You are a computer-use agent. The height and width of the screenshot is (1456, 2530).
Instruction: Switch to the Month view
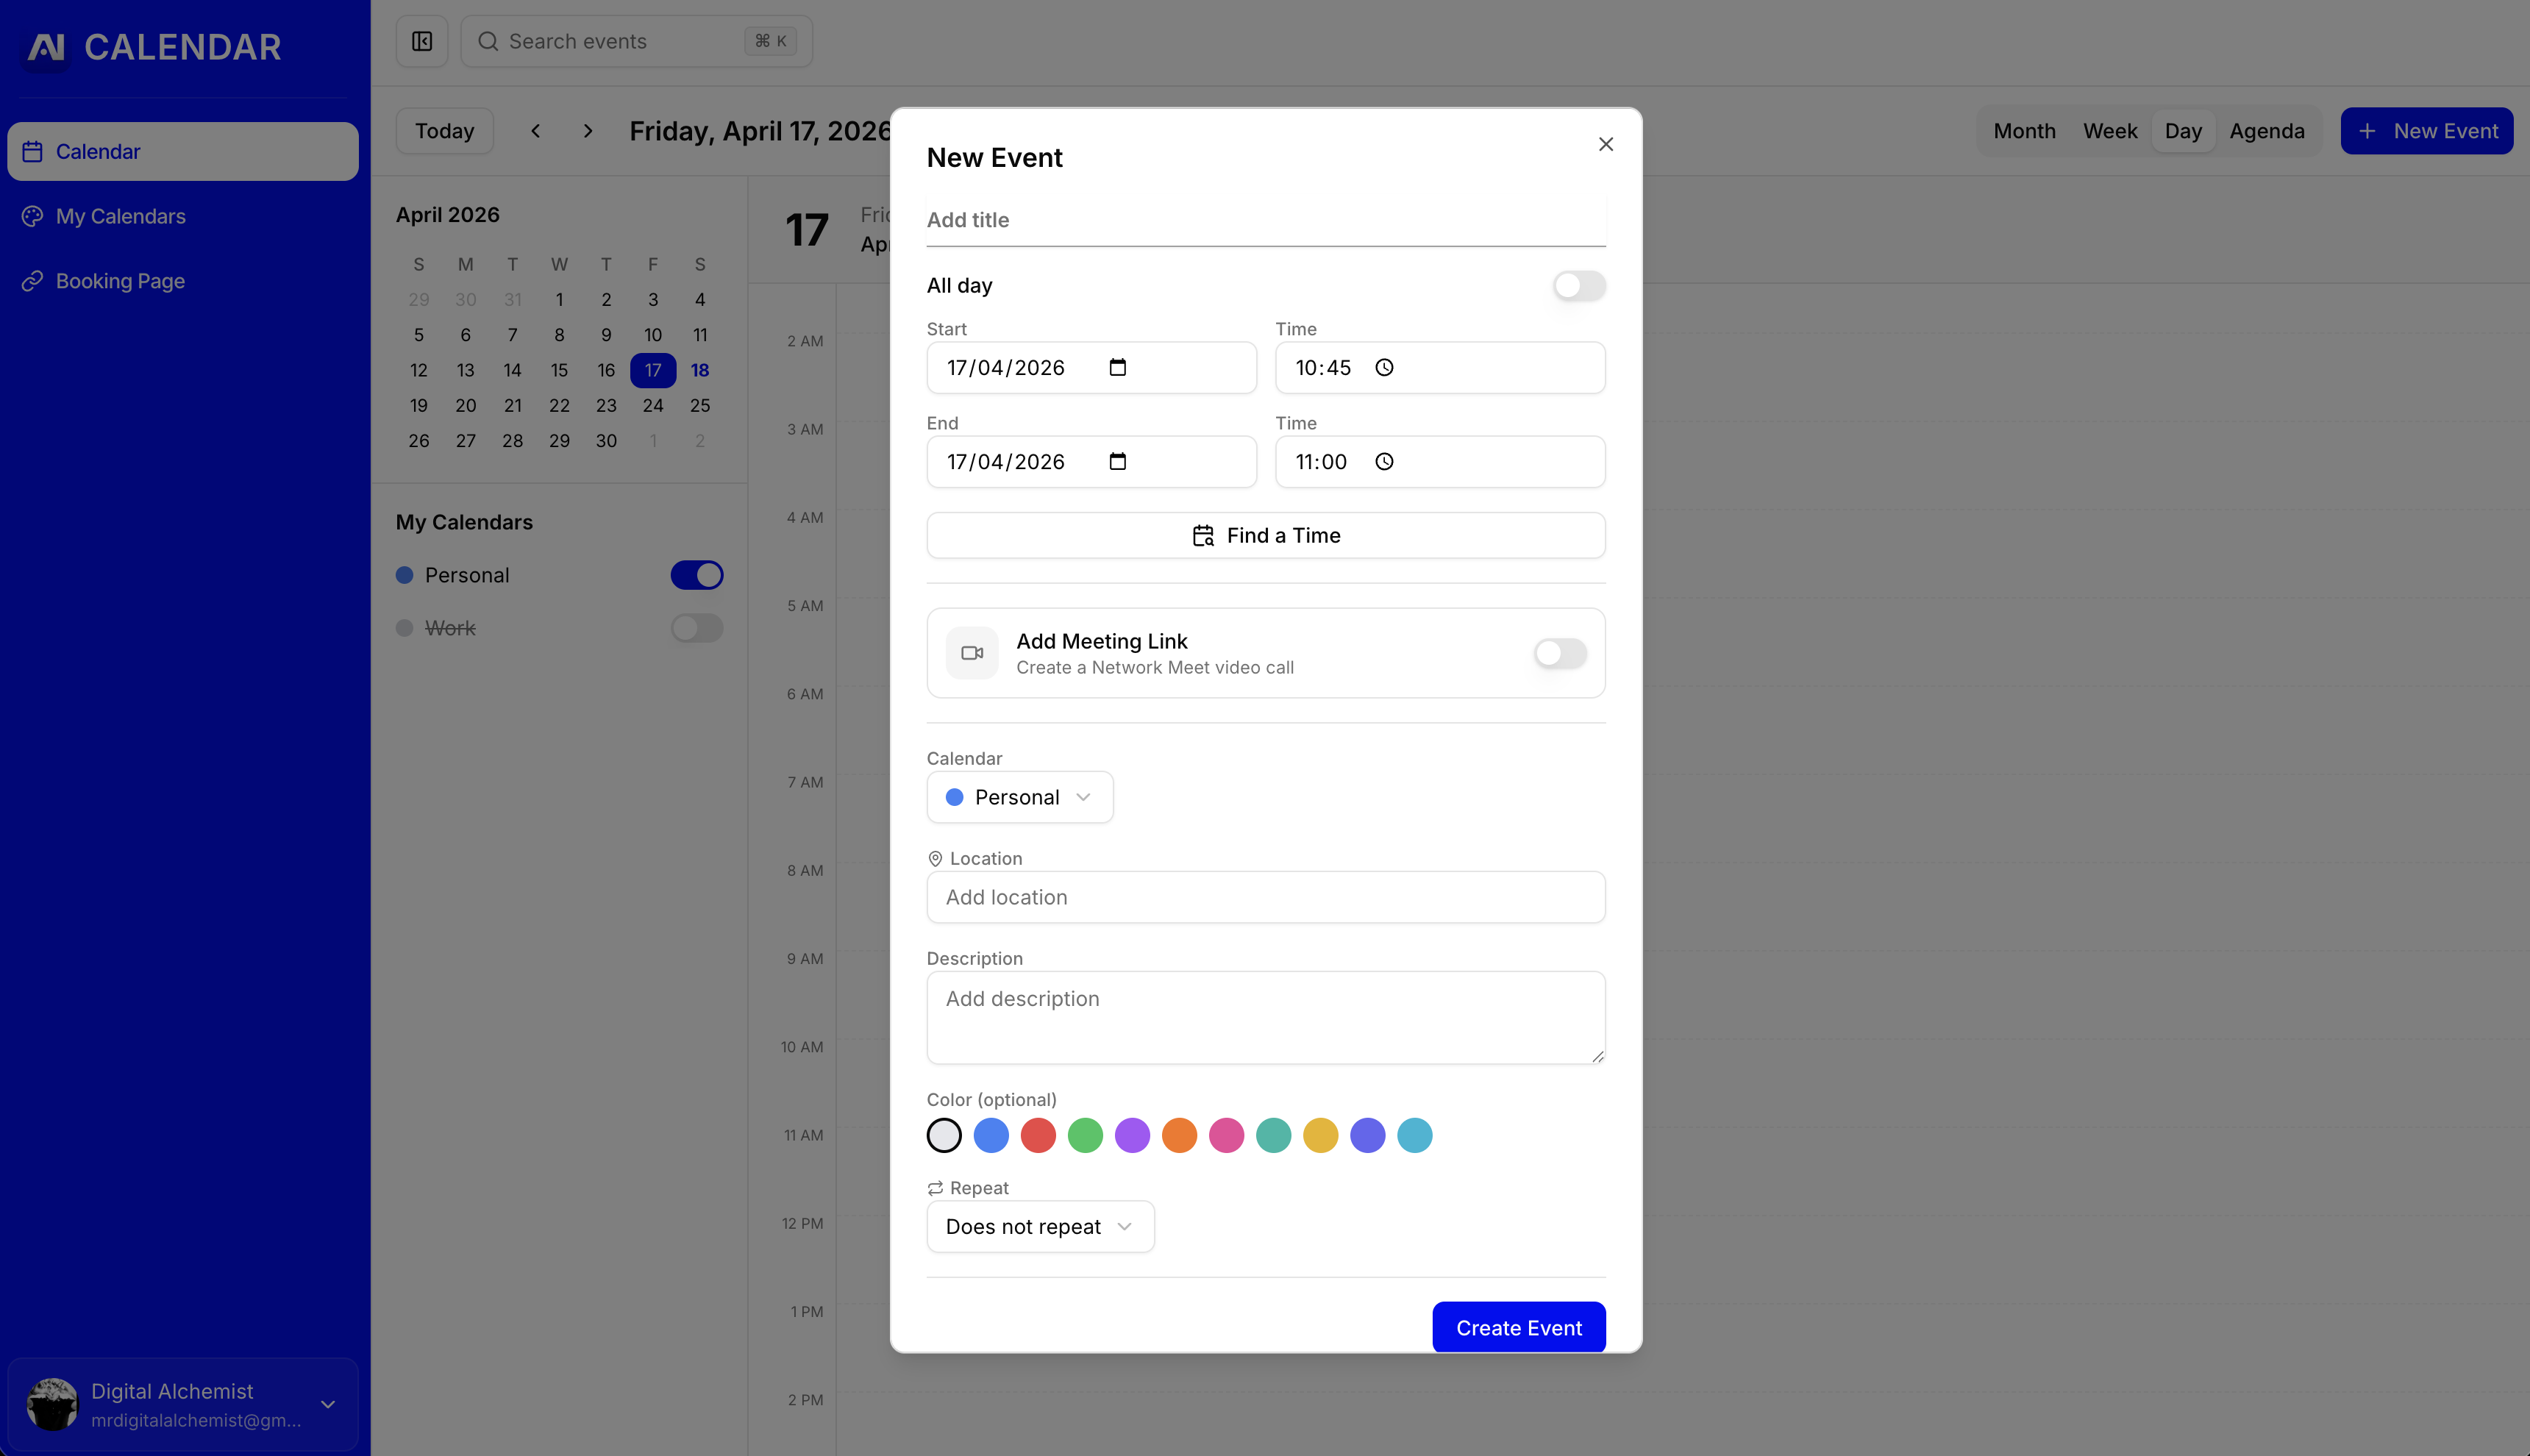pyautogui.click(x=2023, y=131)
